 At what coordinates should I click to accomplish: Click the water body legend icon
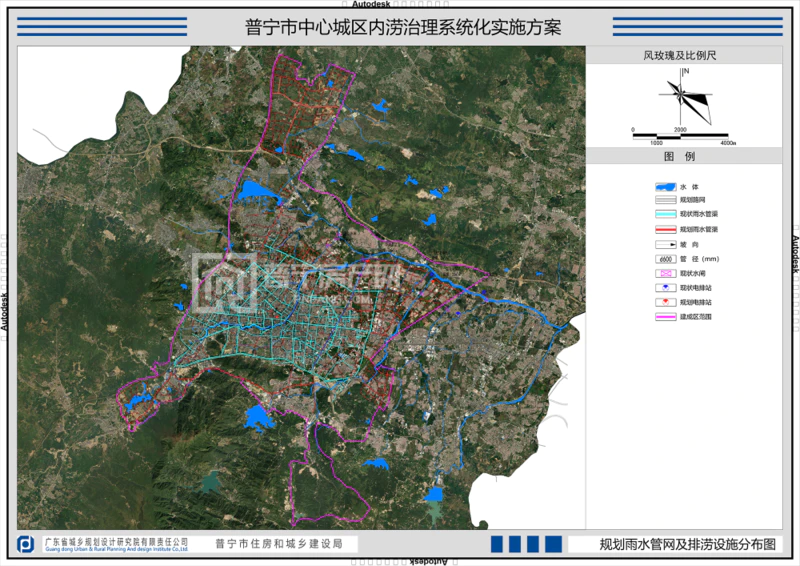[x=665, y=187]
